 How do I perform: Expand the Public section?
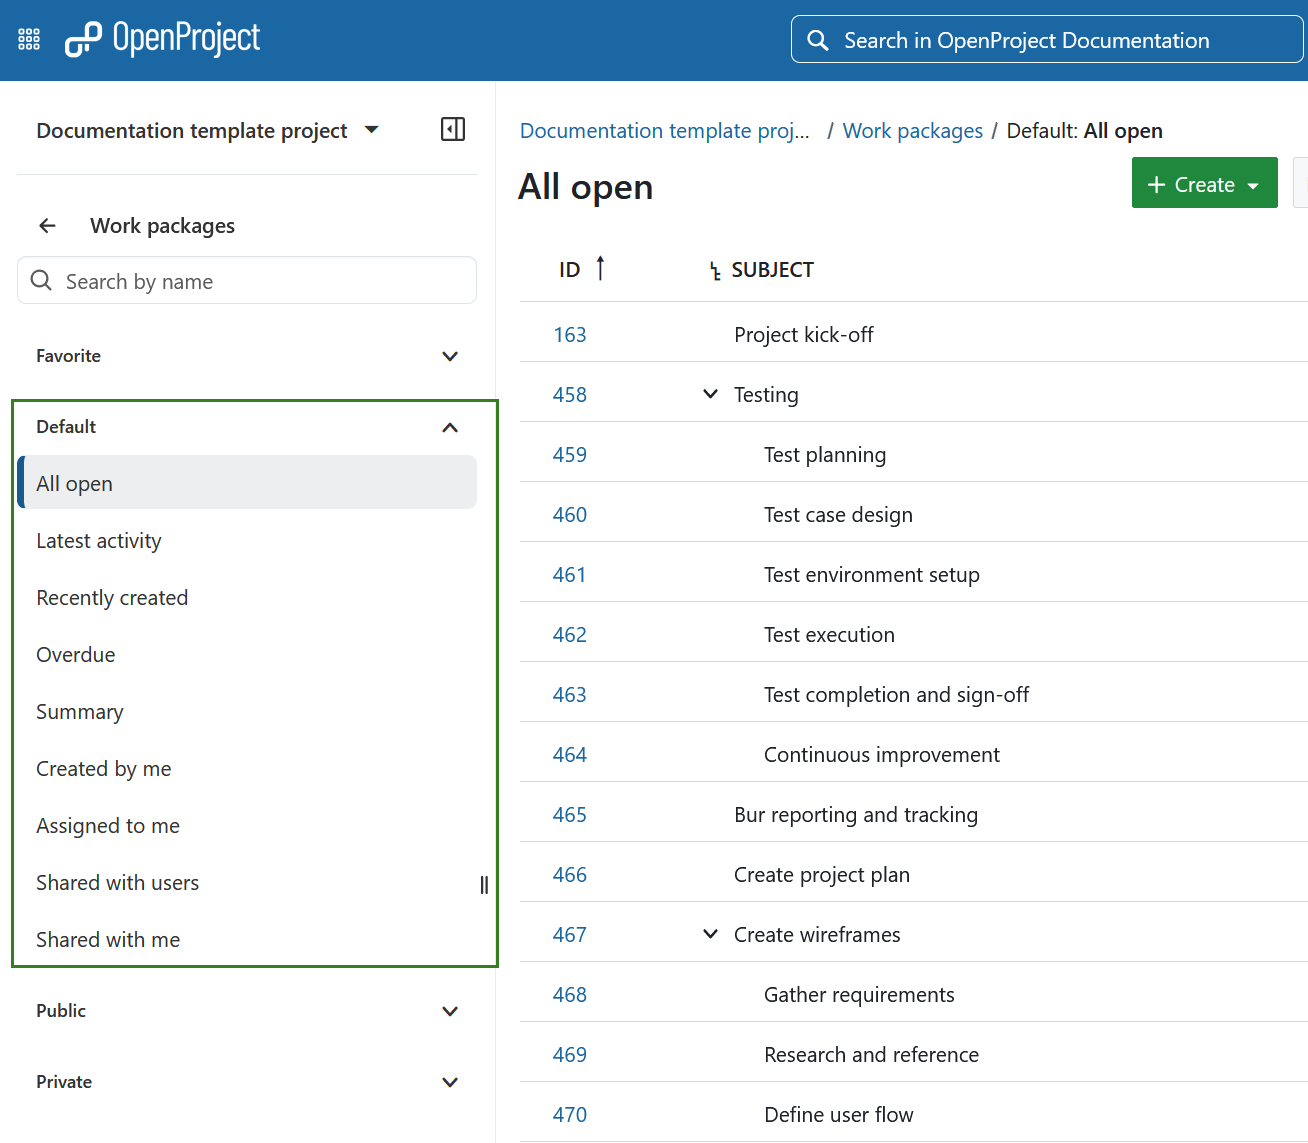click(450, 1011)
